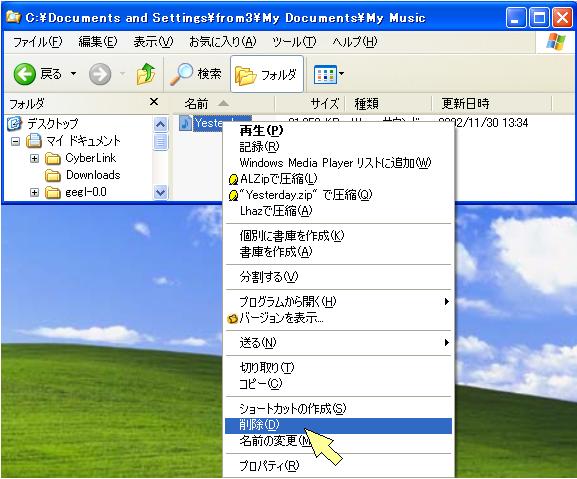
Task: Sort by the 更新日時 column header
Action: pos(491,104)
